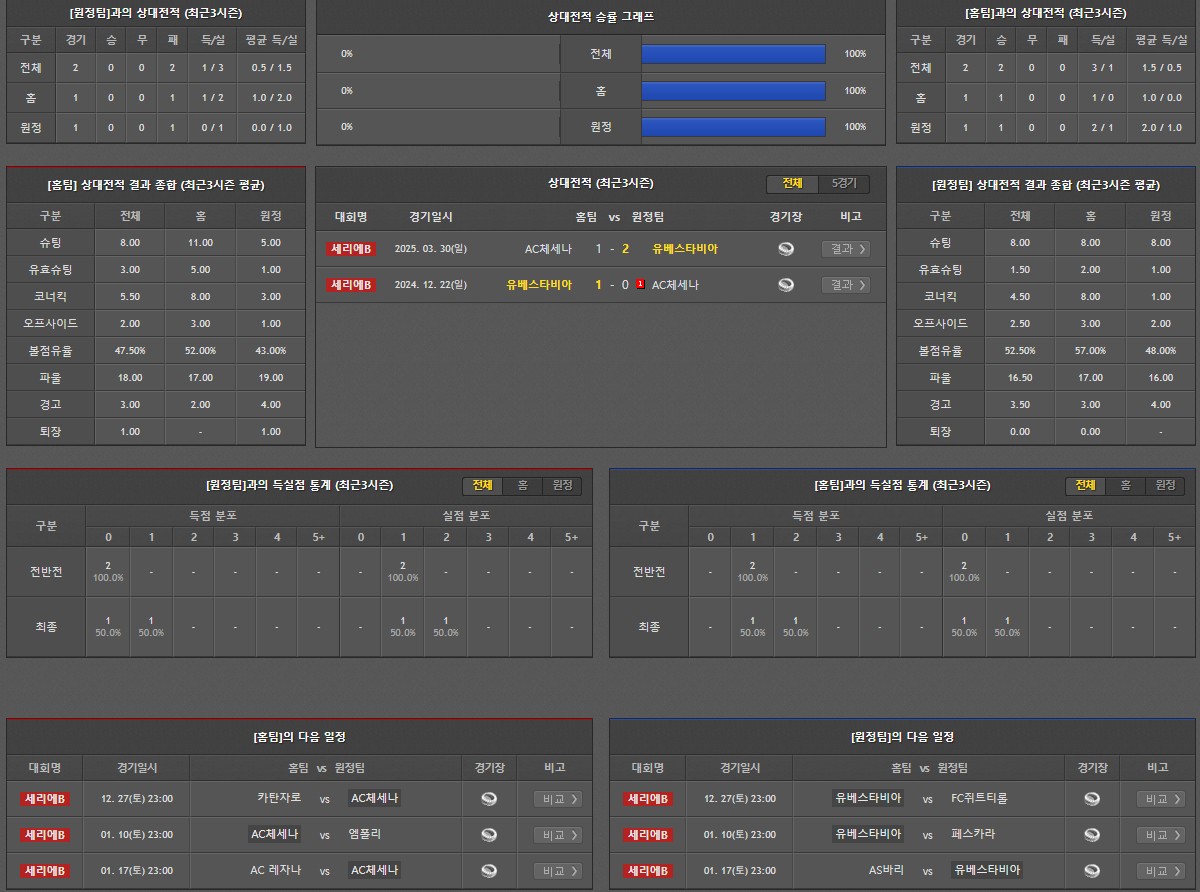Screen dimensions: 1200x892
Task: Switch [원정팀] goal stats to 원정
Action: [x=562, y=485]
